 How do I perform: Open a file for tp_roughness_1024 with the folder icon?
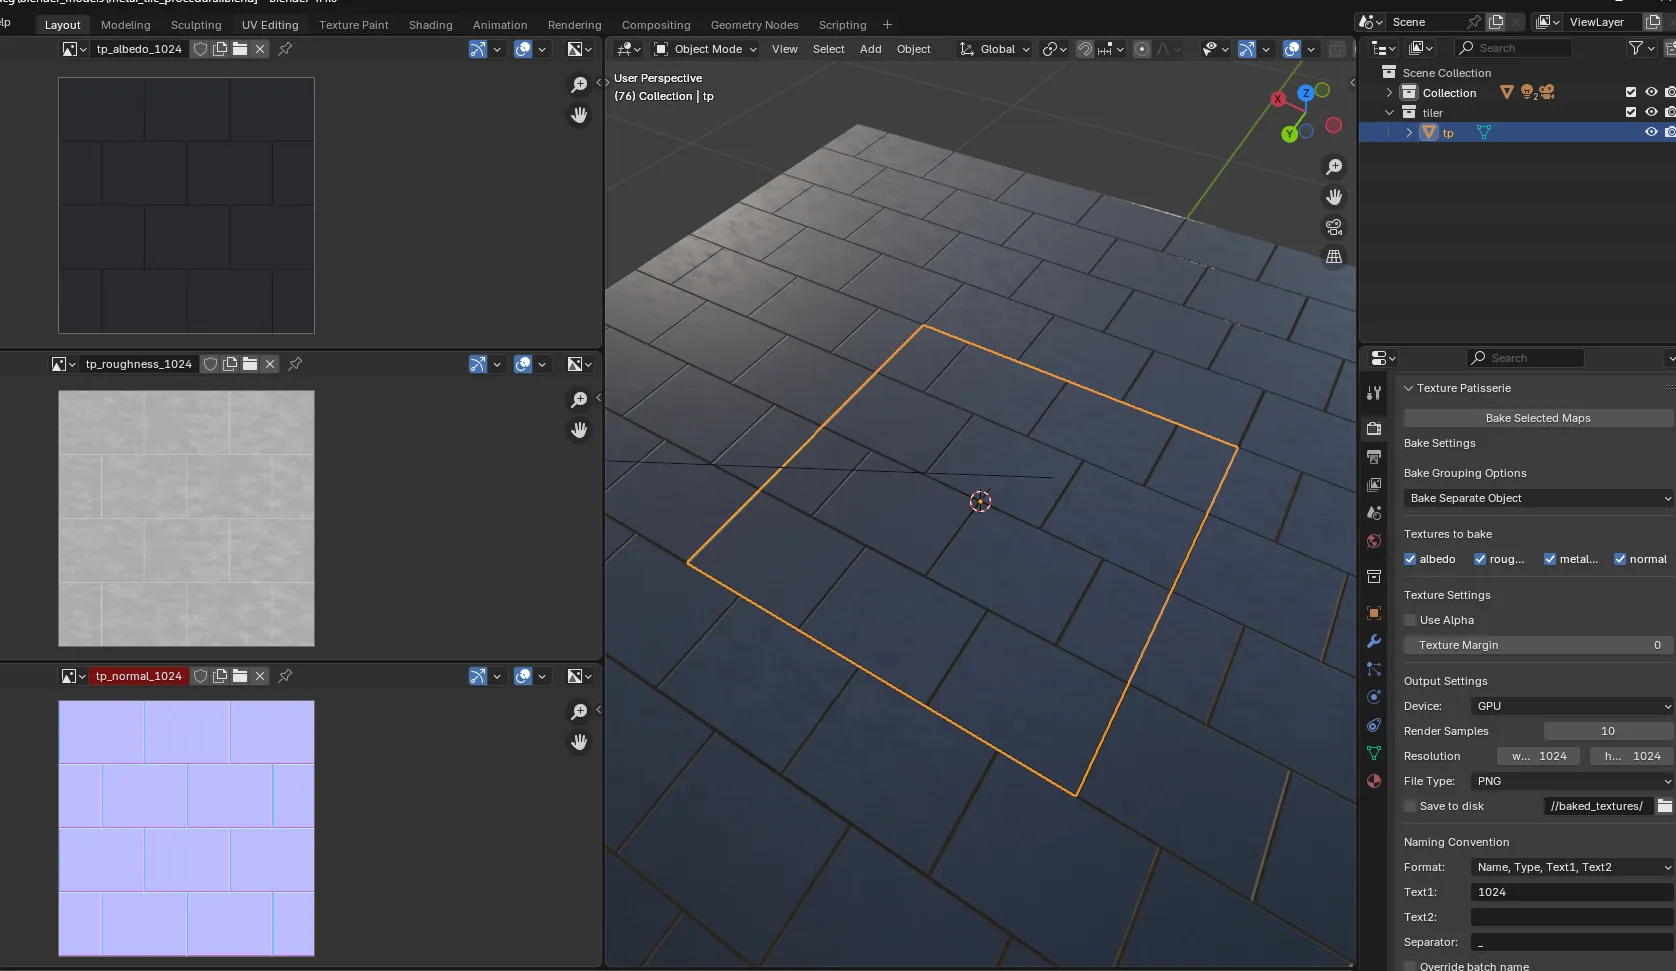(x=250, y=364)
